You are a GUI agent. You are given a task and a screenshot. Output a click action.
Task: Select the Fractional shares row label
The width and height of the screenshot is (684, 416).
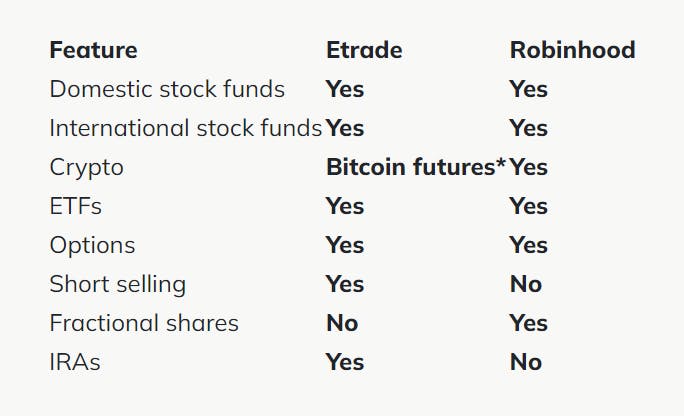144,323
